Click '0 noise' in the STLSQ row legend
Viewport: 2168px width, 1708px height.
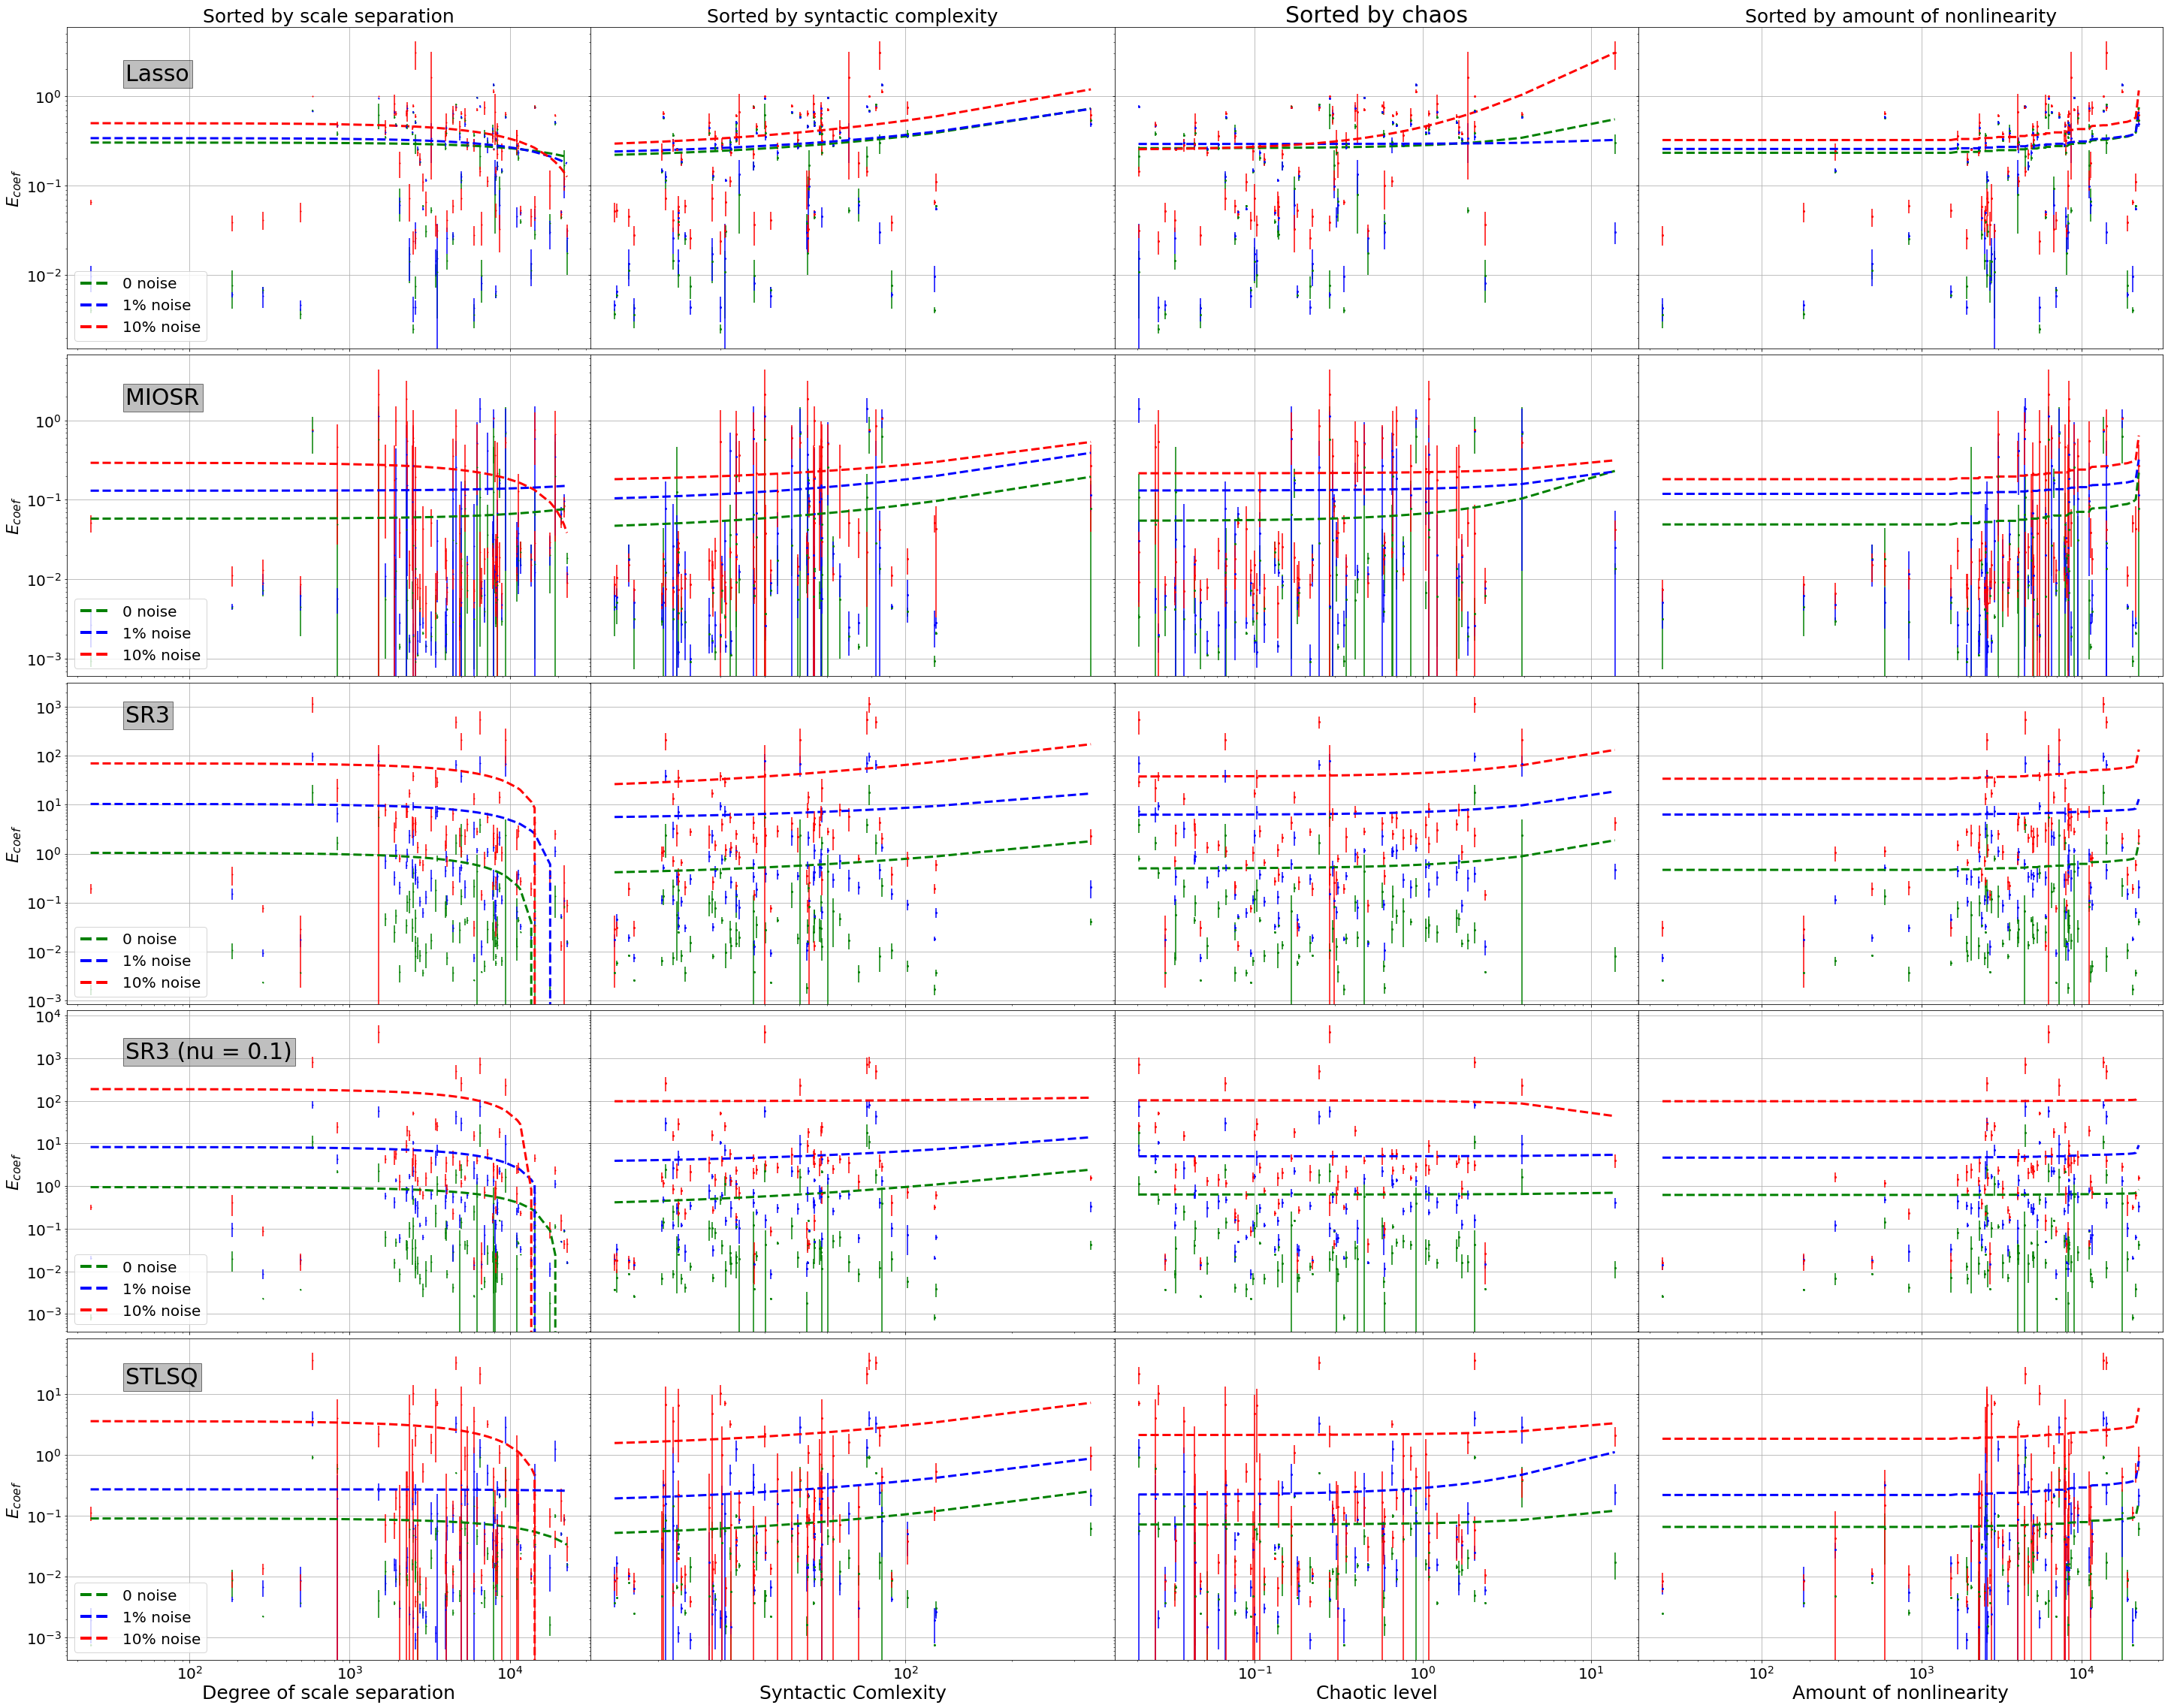point(149,1595)
